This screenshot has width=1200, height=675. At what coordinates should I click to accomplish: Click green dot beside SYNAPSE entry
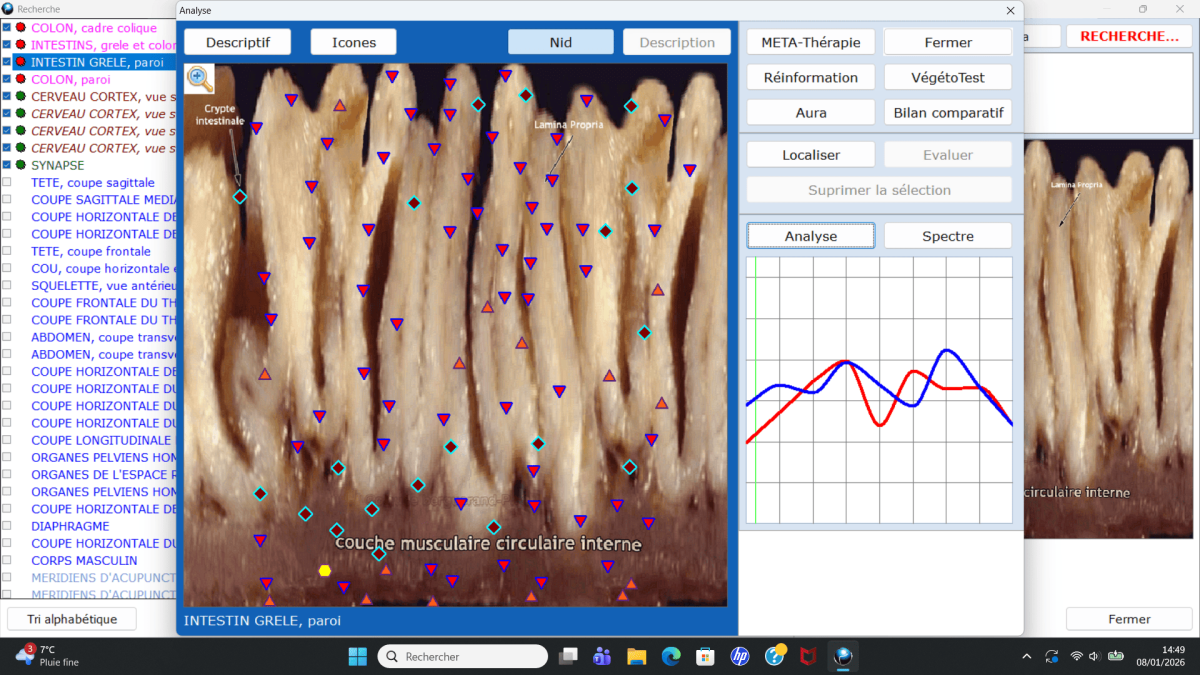coord(20,165)
